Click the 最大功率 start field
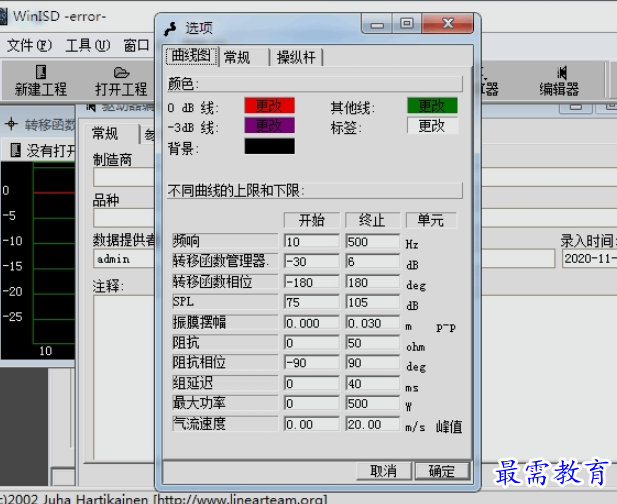The height and width of the screenshot is (504, 617). tap(311, 403)
